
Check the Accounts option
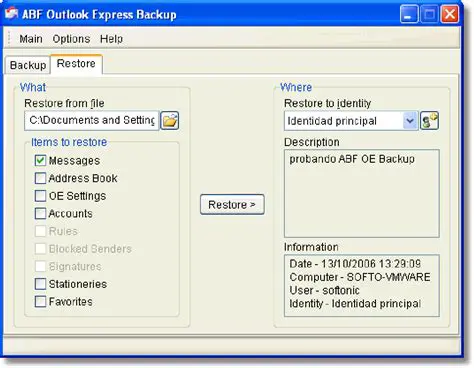coord(40,214)
